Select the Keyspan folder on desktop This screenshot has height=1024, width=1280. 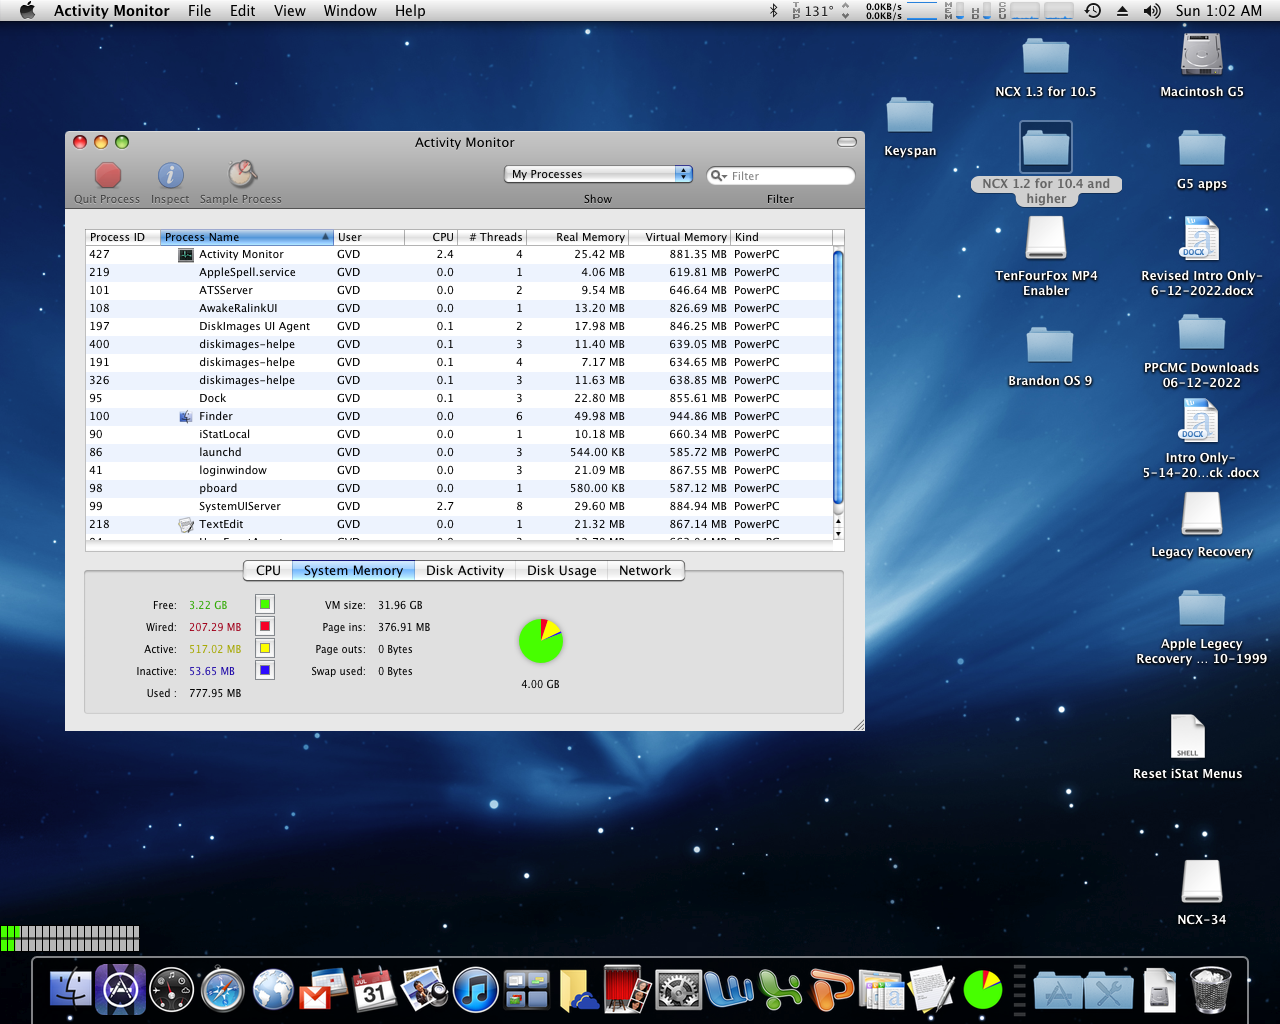pyautogui.click(x=910, y=116)
